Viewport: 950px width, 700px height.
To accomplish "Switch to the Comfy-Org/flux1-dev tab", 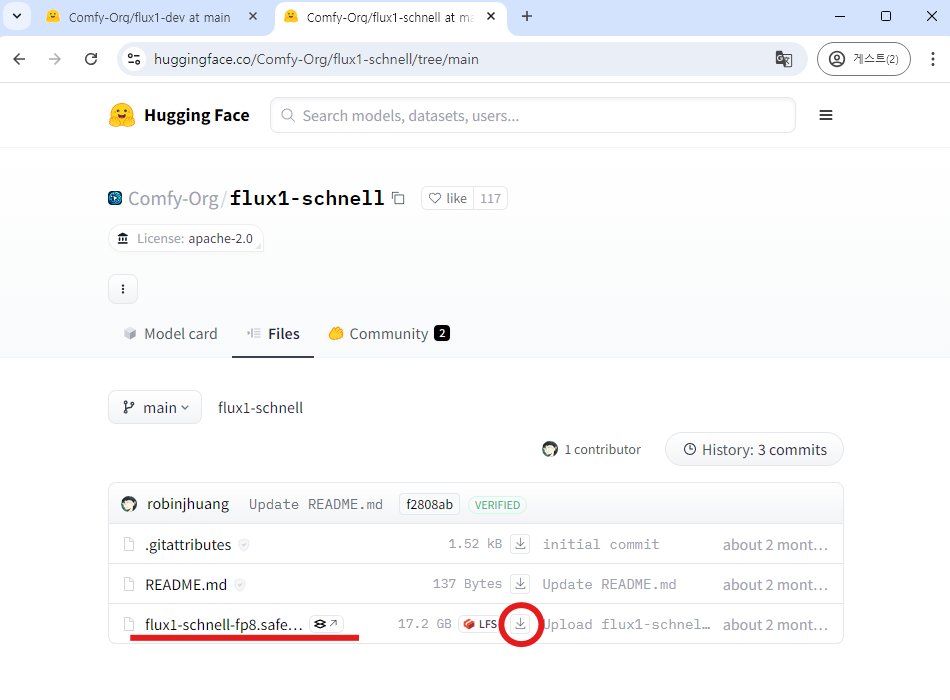I will 149,18.
